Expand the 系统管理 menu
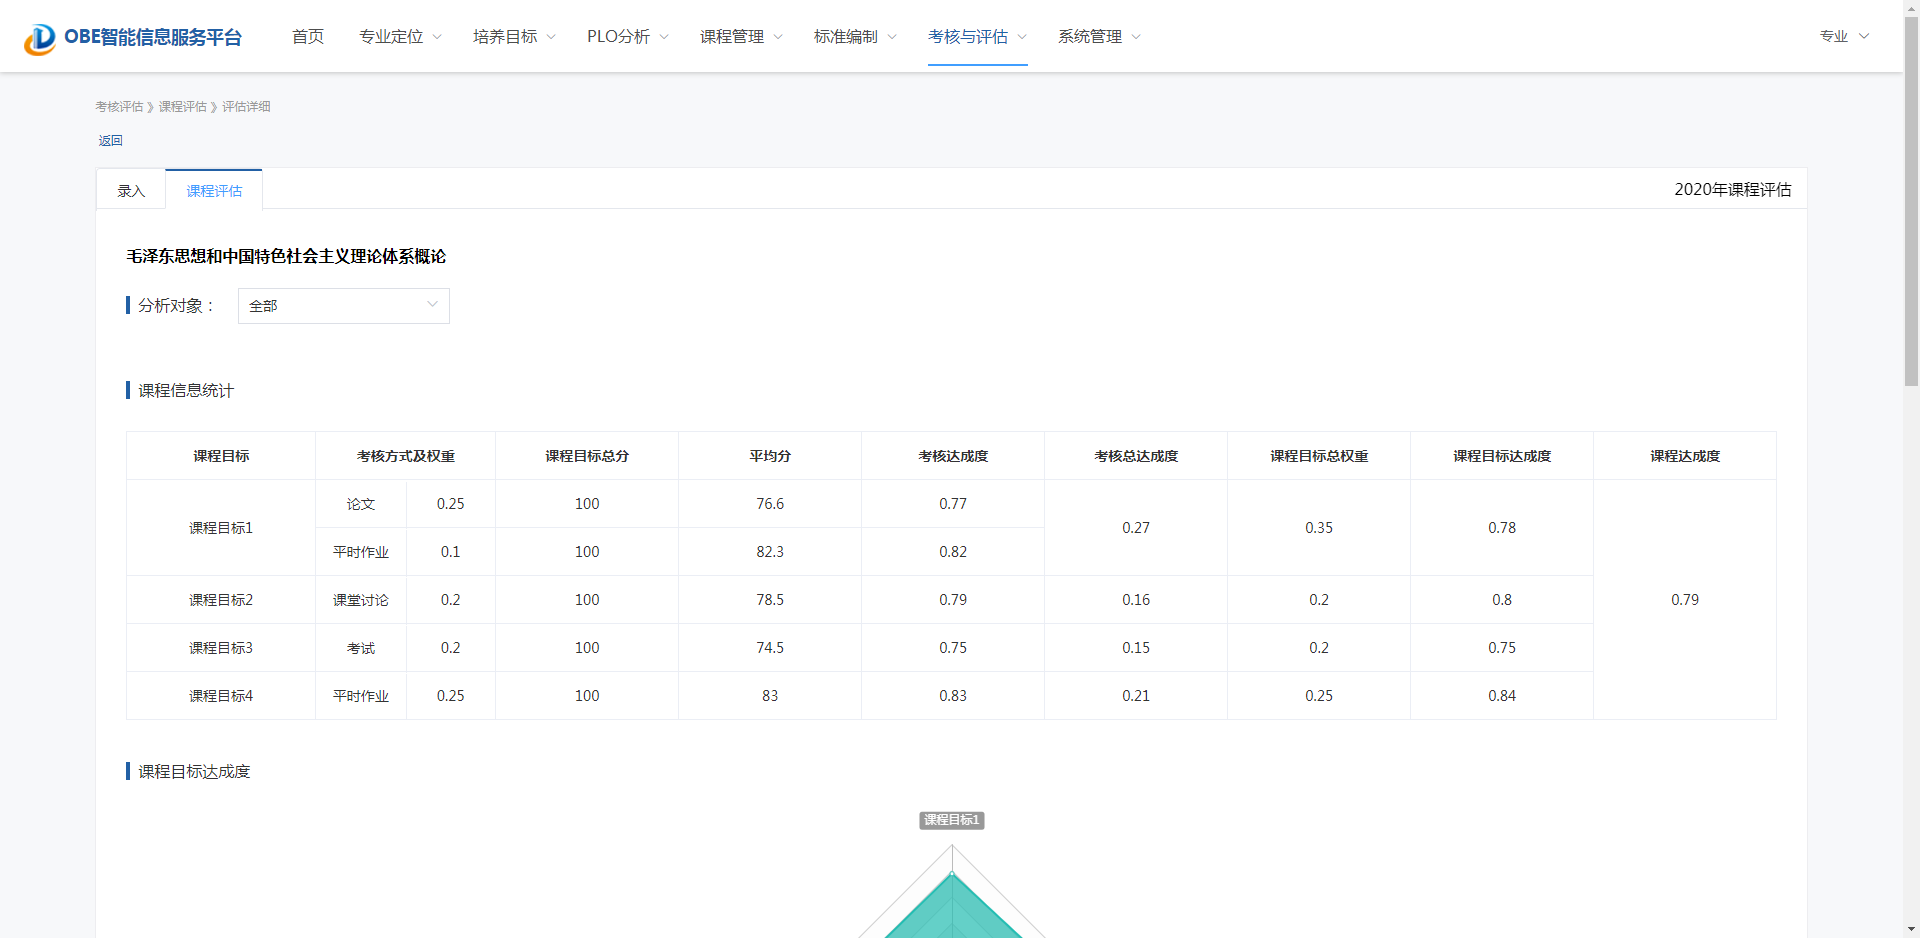The height and width of the screenshot is (938, 1920). [1099, 37]
